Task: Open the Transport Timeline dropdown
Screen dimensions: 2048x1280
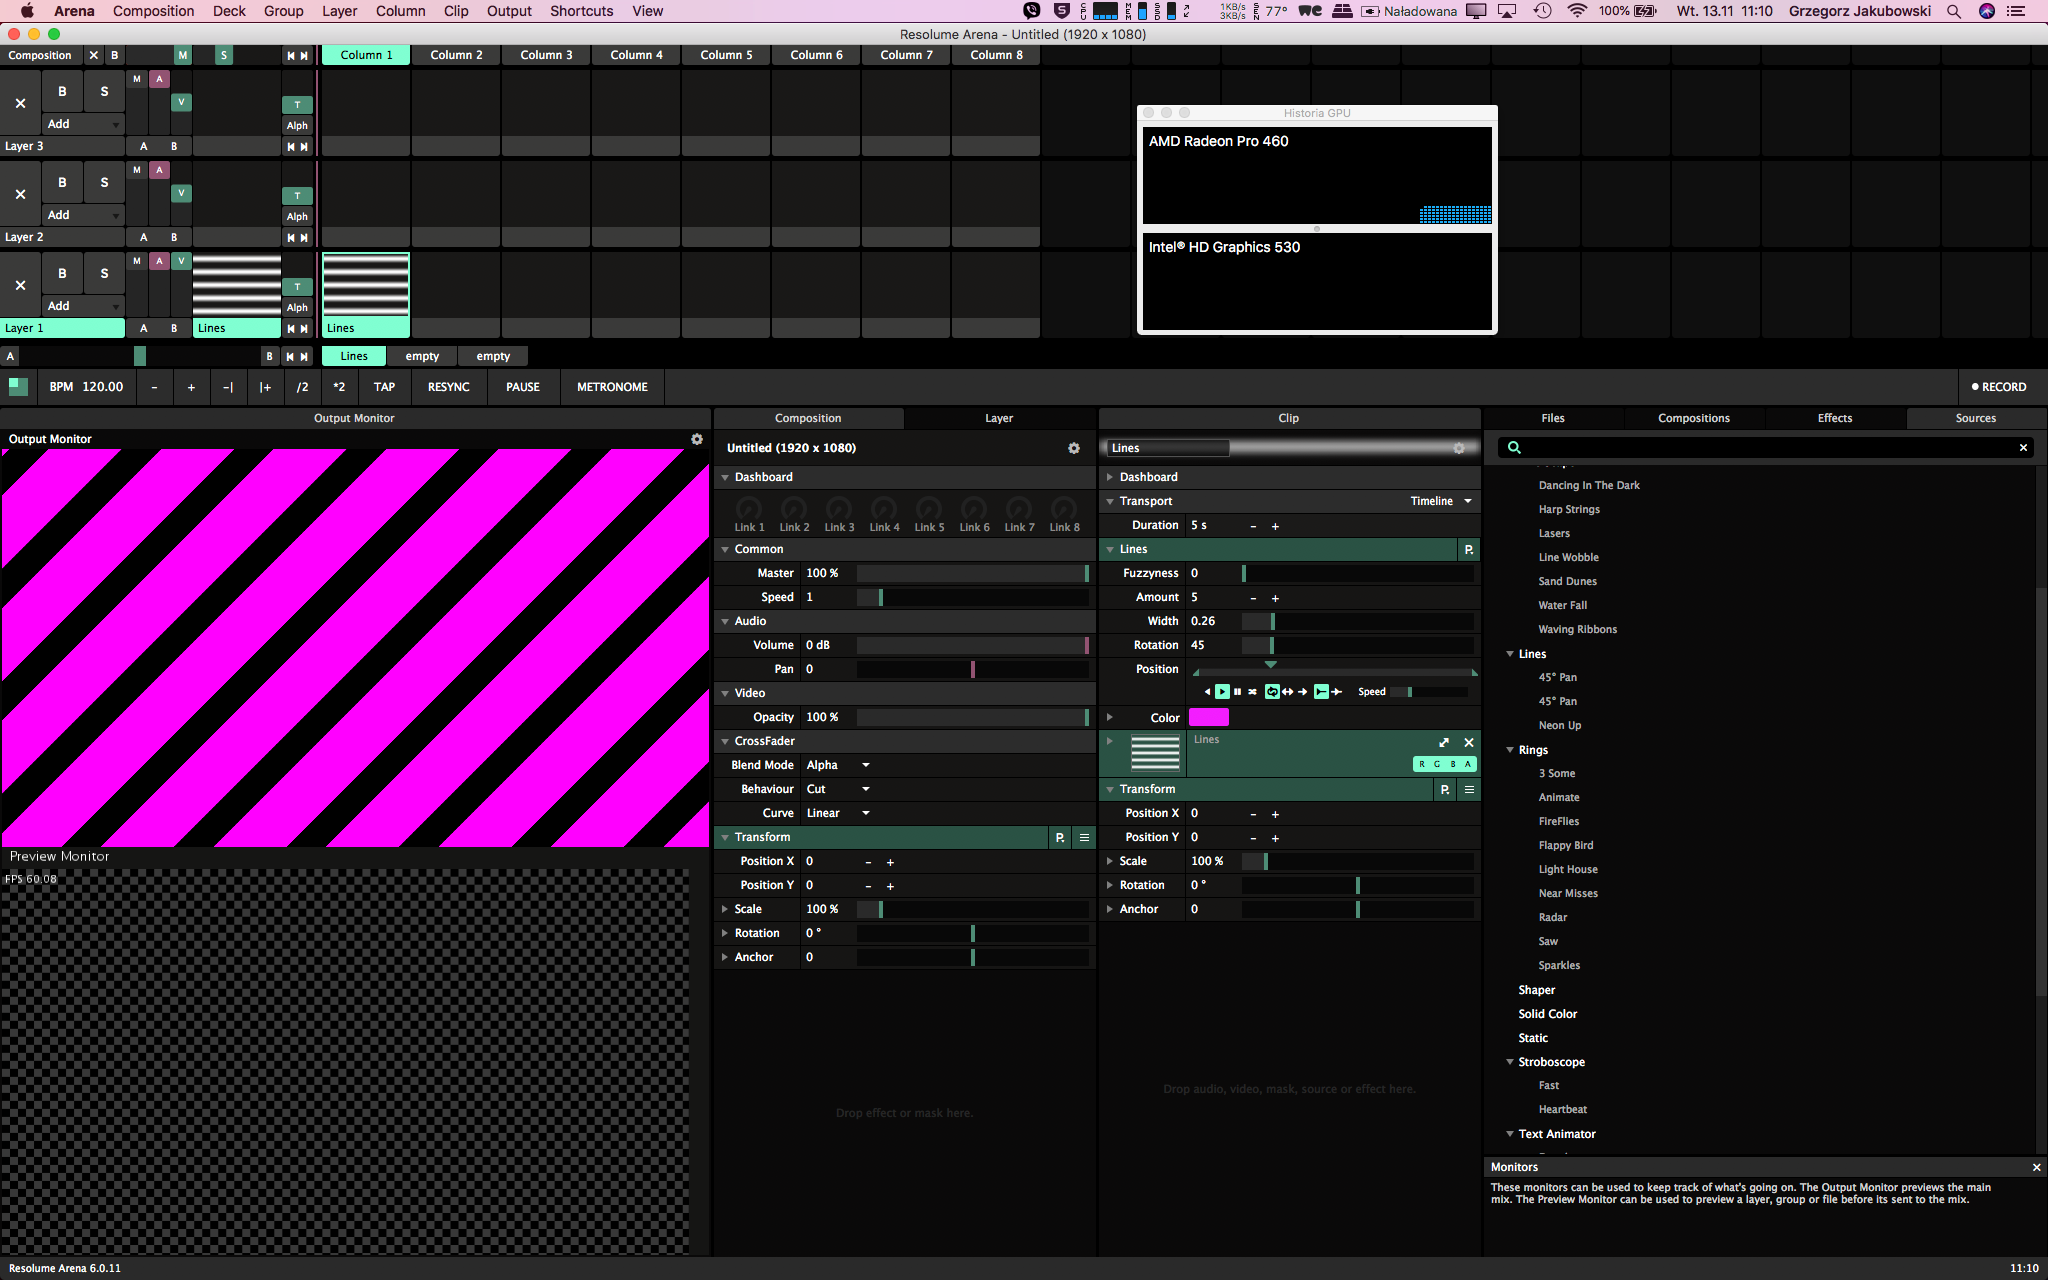Action: [1441, 501]
